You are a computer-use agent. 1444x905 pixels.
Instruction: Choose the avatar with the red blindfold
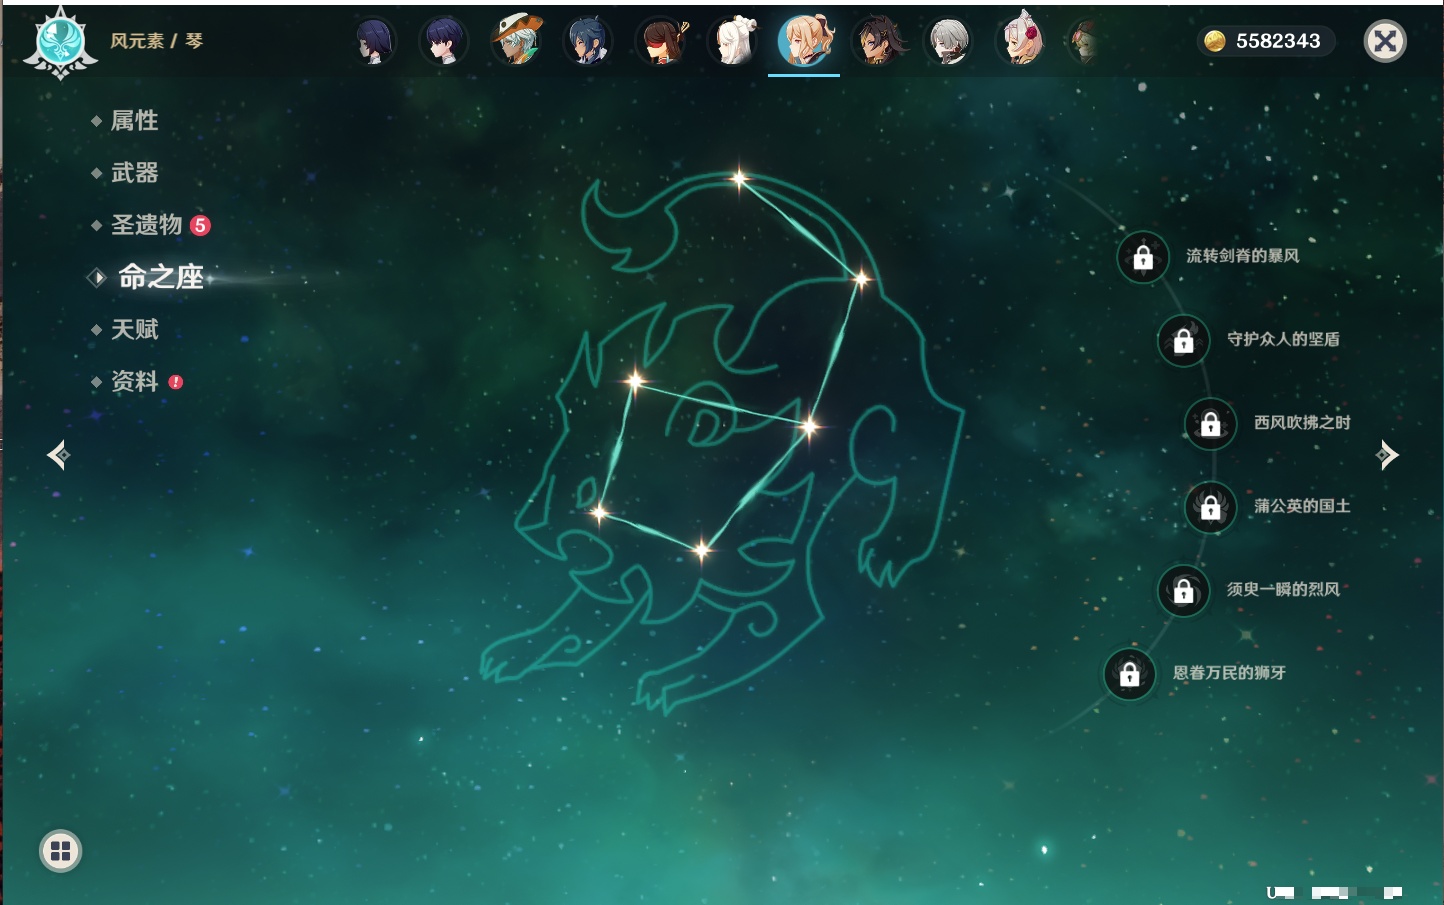(661, 41)
